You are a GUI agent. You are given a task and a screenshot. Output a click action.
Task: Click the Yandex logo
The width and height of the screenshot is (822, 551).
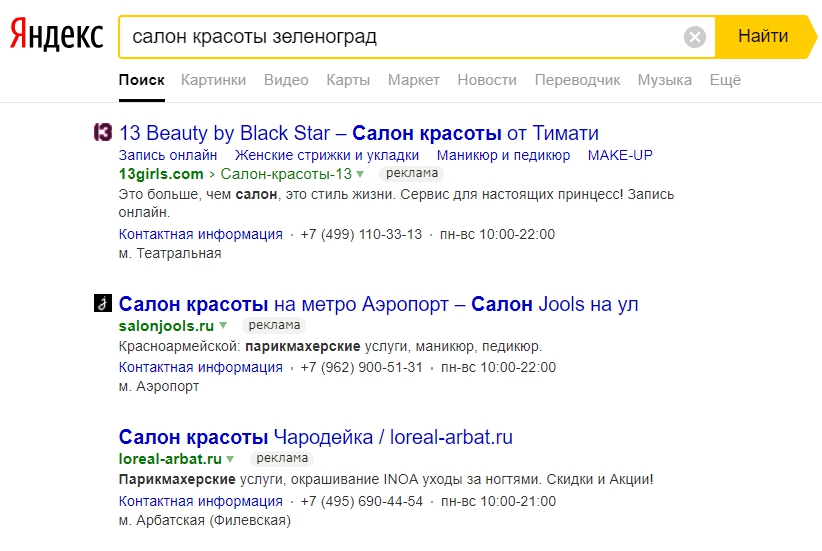pos(57,37)
